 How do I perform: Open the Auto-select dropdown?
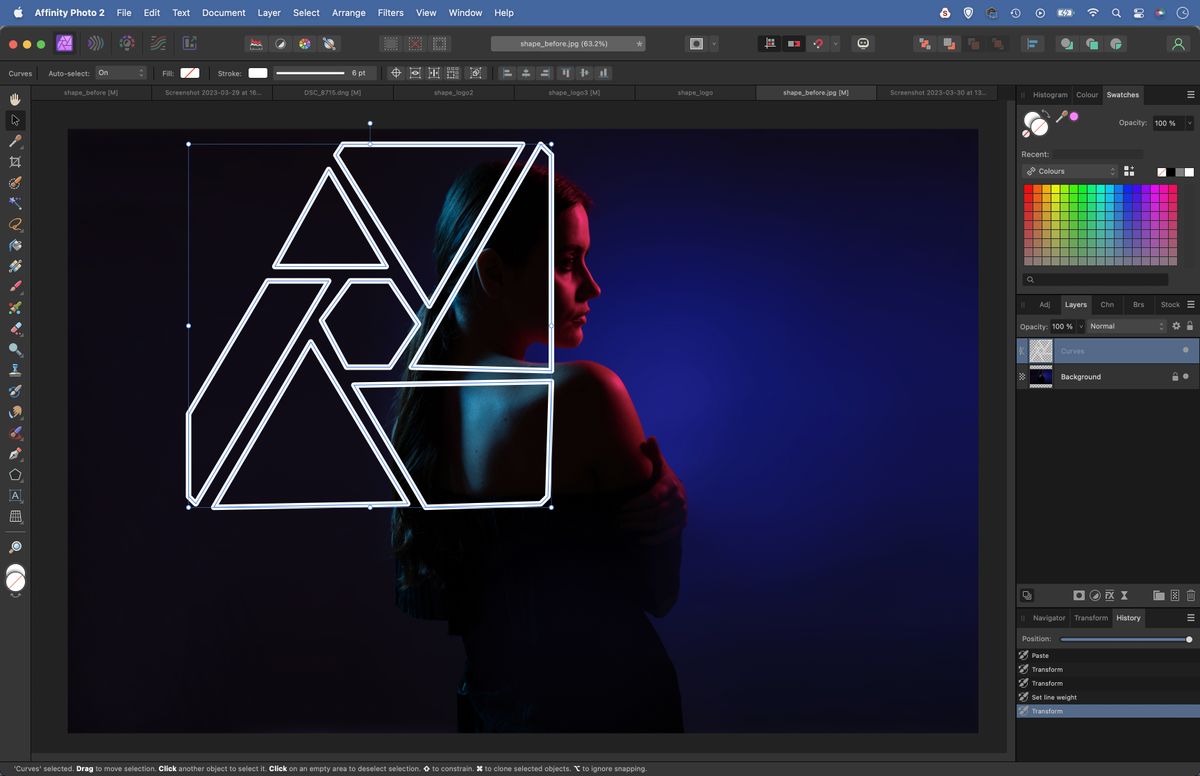click(120, 72)
